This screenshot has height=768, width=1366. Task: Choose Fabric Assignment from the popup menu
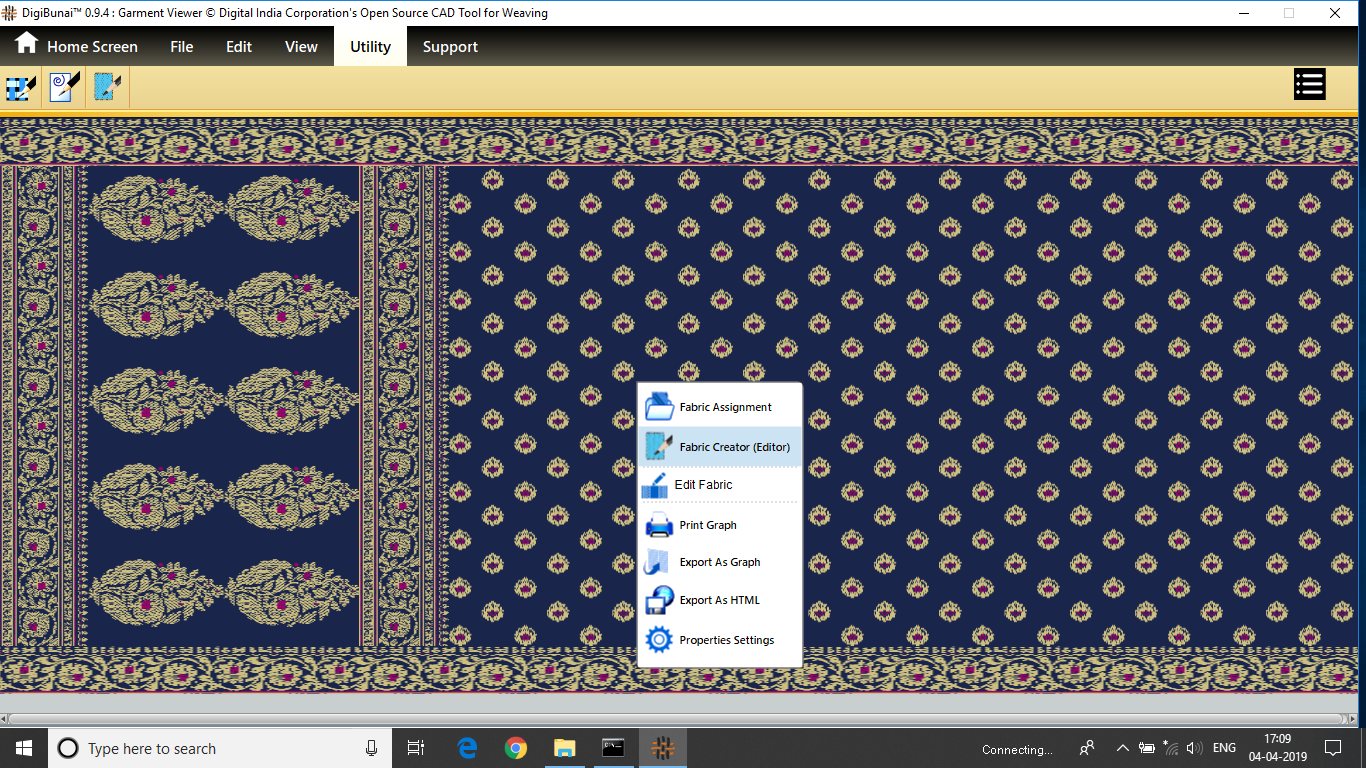(724, 407)
